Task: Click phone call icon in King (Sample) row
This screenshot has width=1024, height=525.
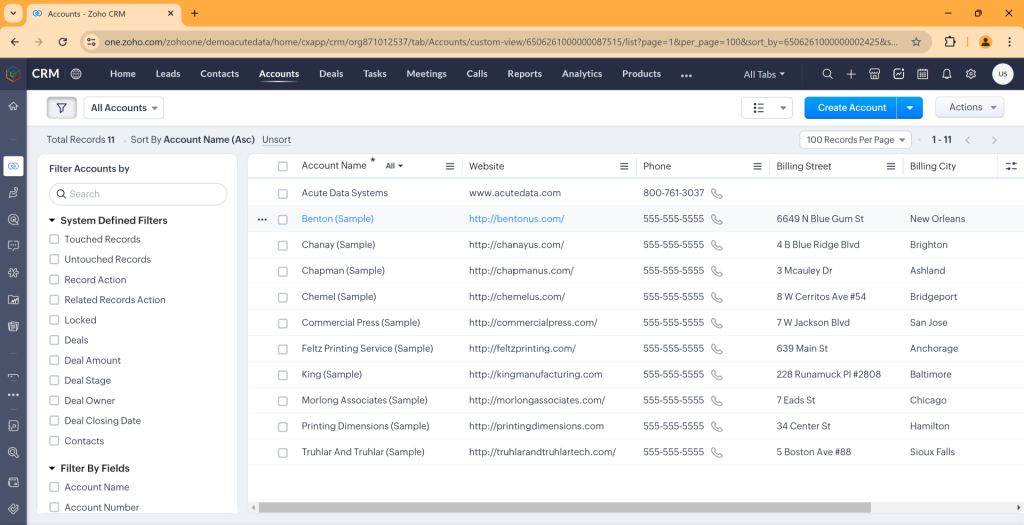Action: pyautogui.click(x=716, y=375)
